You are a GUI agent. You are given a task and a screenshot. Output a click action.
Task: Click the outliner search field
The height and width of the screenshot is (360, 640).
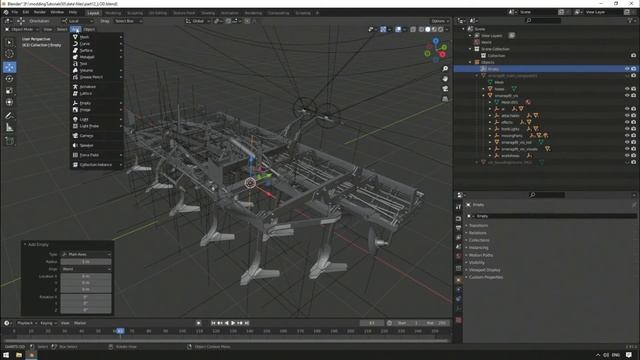543,20
